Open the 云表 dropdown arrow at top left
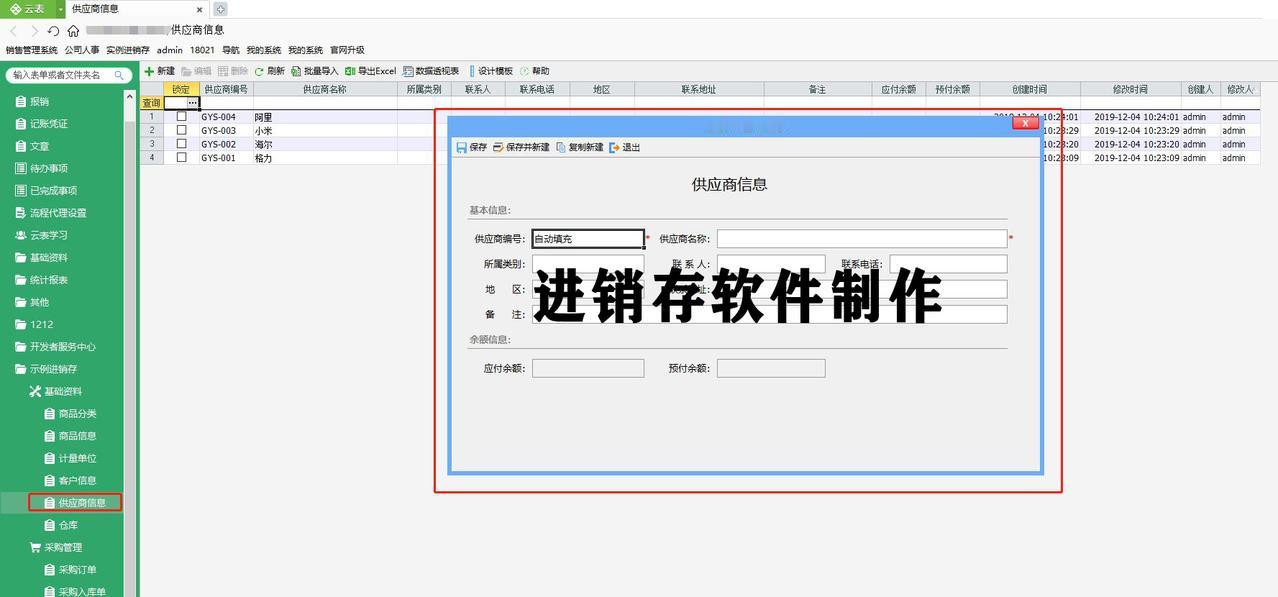 [x=60, y=8]
